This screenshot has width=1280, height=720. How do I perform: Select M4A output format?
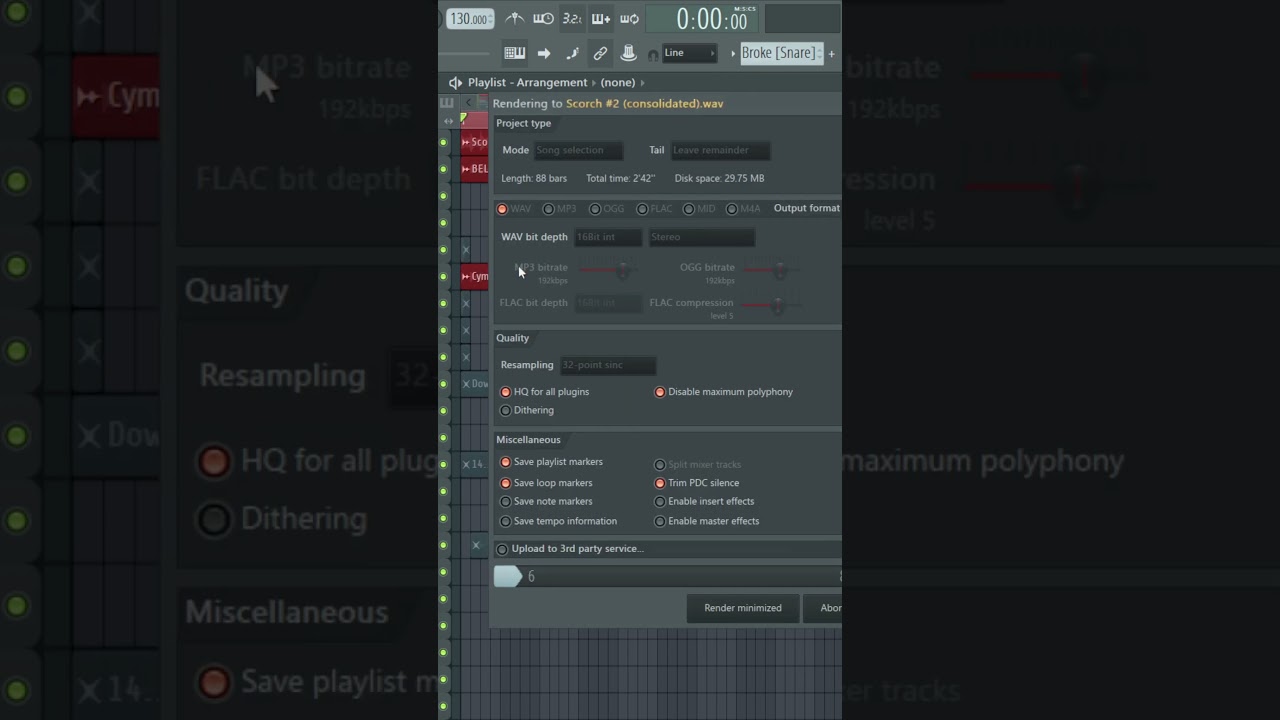pos(743,209)
